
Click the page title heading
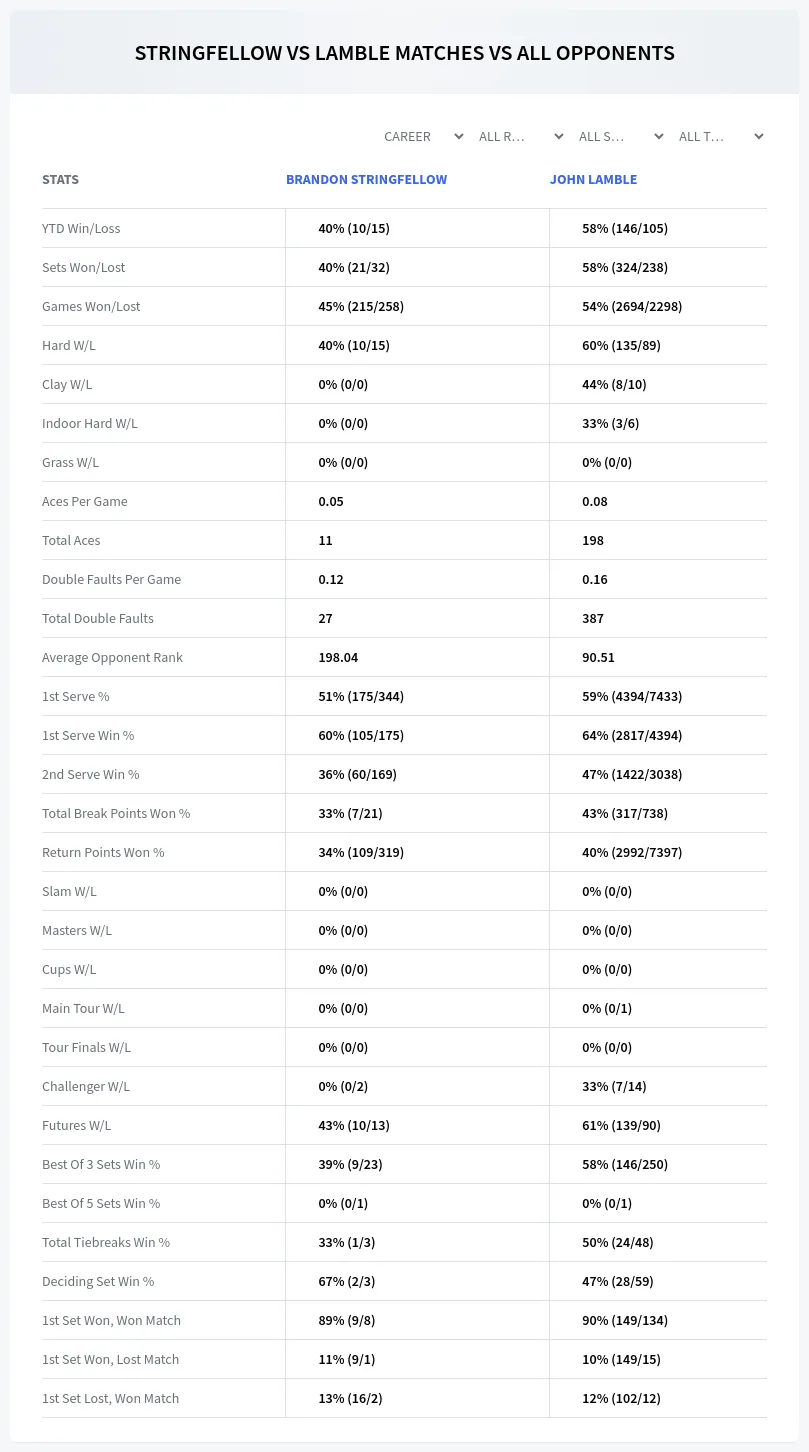(x=405, y=53)
